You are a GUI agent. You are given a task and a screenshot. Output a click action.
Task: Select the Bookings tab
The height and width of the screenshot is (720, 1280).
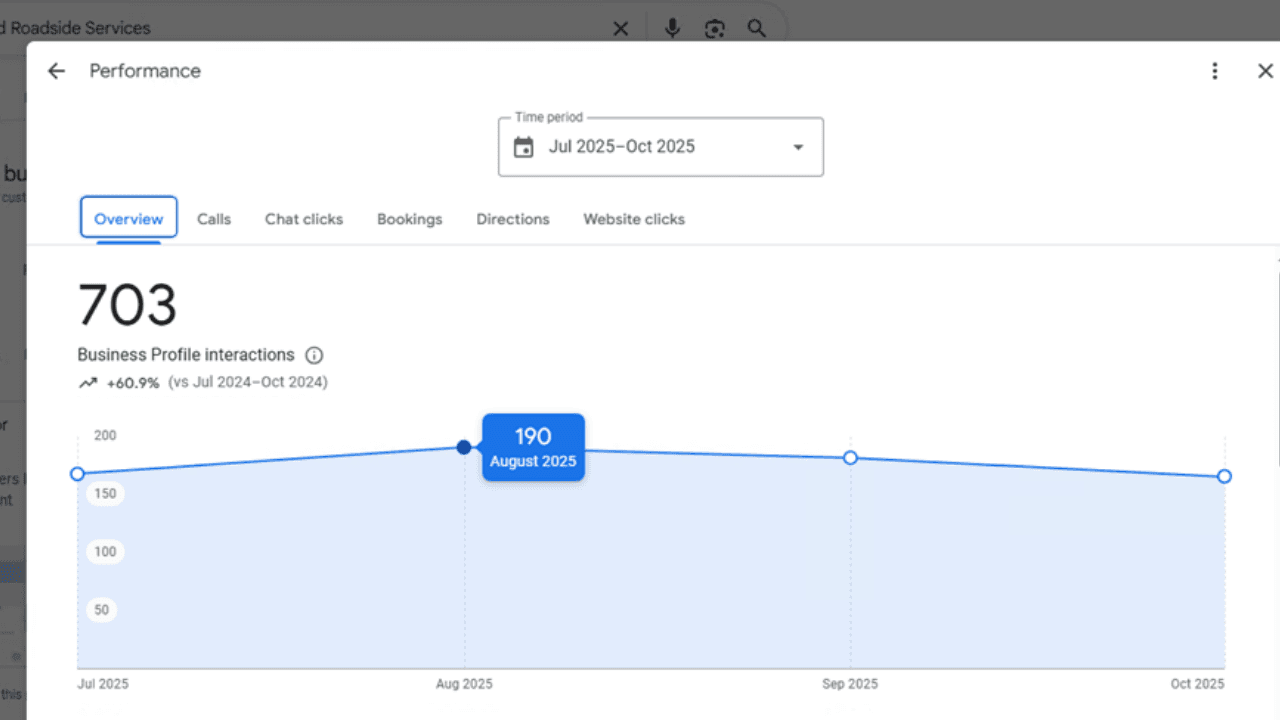click(x=409, y=219)
